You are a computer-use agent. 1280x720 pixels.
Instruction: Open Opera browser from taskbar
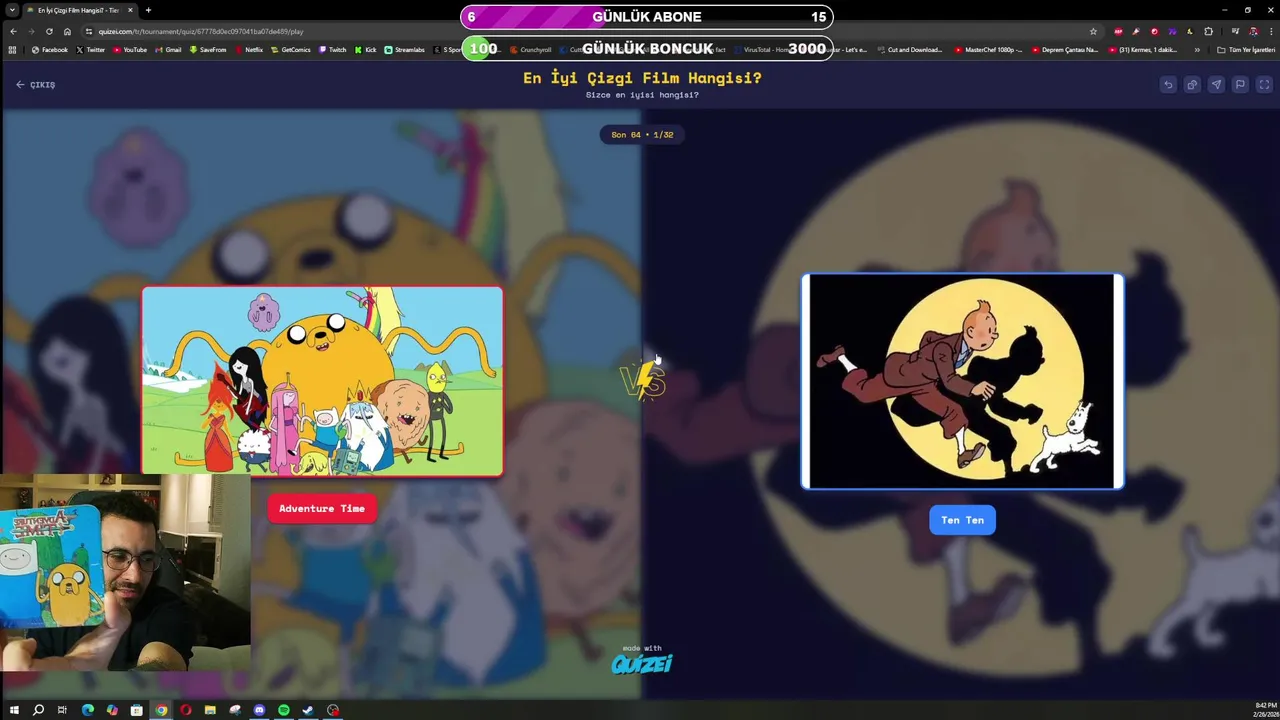(x=185, y=710)
